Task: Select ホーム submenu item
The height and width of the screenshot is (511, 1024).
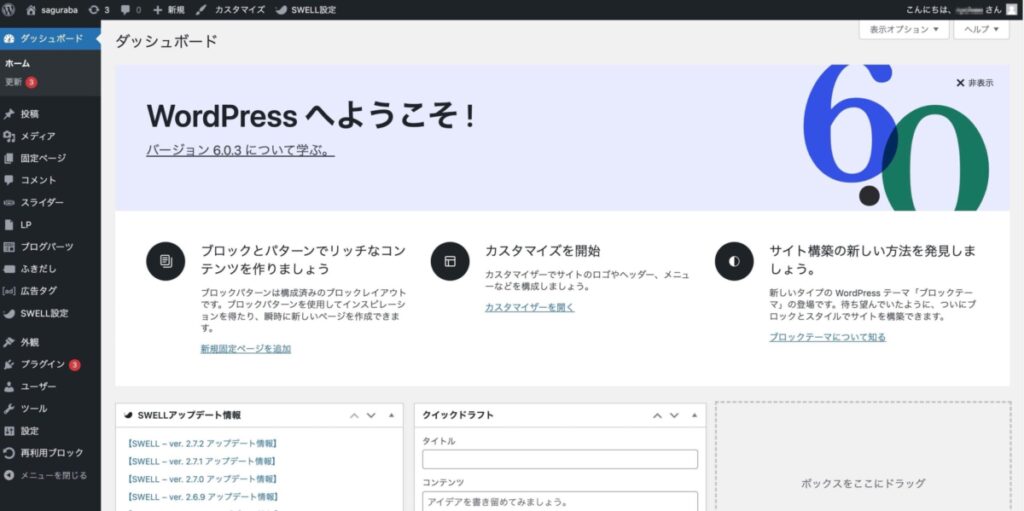Action: [x=18, y=63]
